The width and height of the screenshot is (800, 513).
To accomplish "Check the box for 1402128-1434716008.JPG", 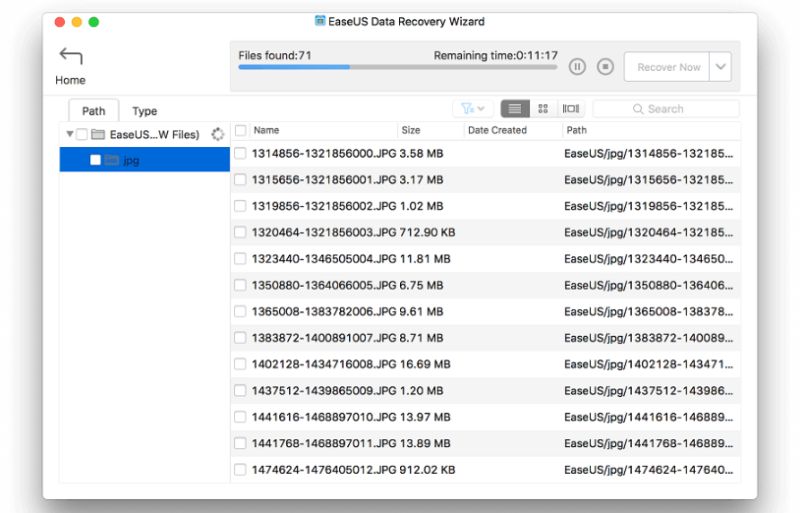I will 240,364.
